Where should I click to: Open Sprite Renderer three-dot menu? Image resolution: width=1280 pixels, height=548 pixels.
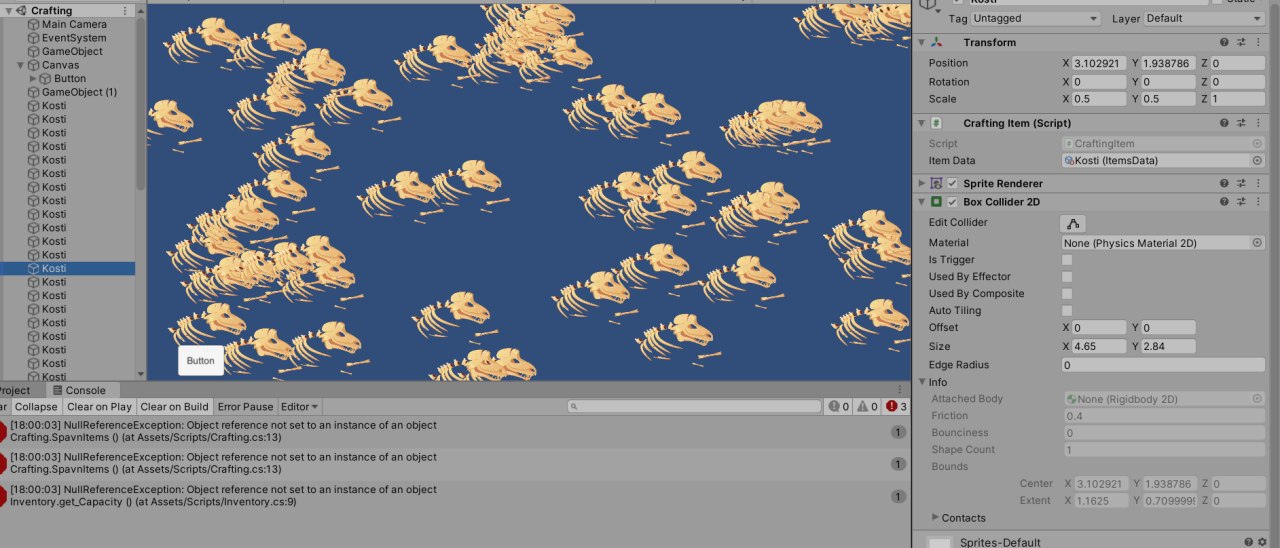(x=1257, y=184)
